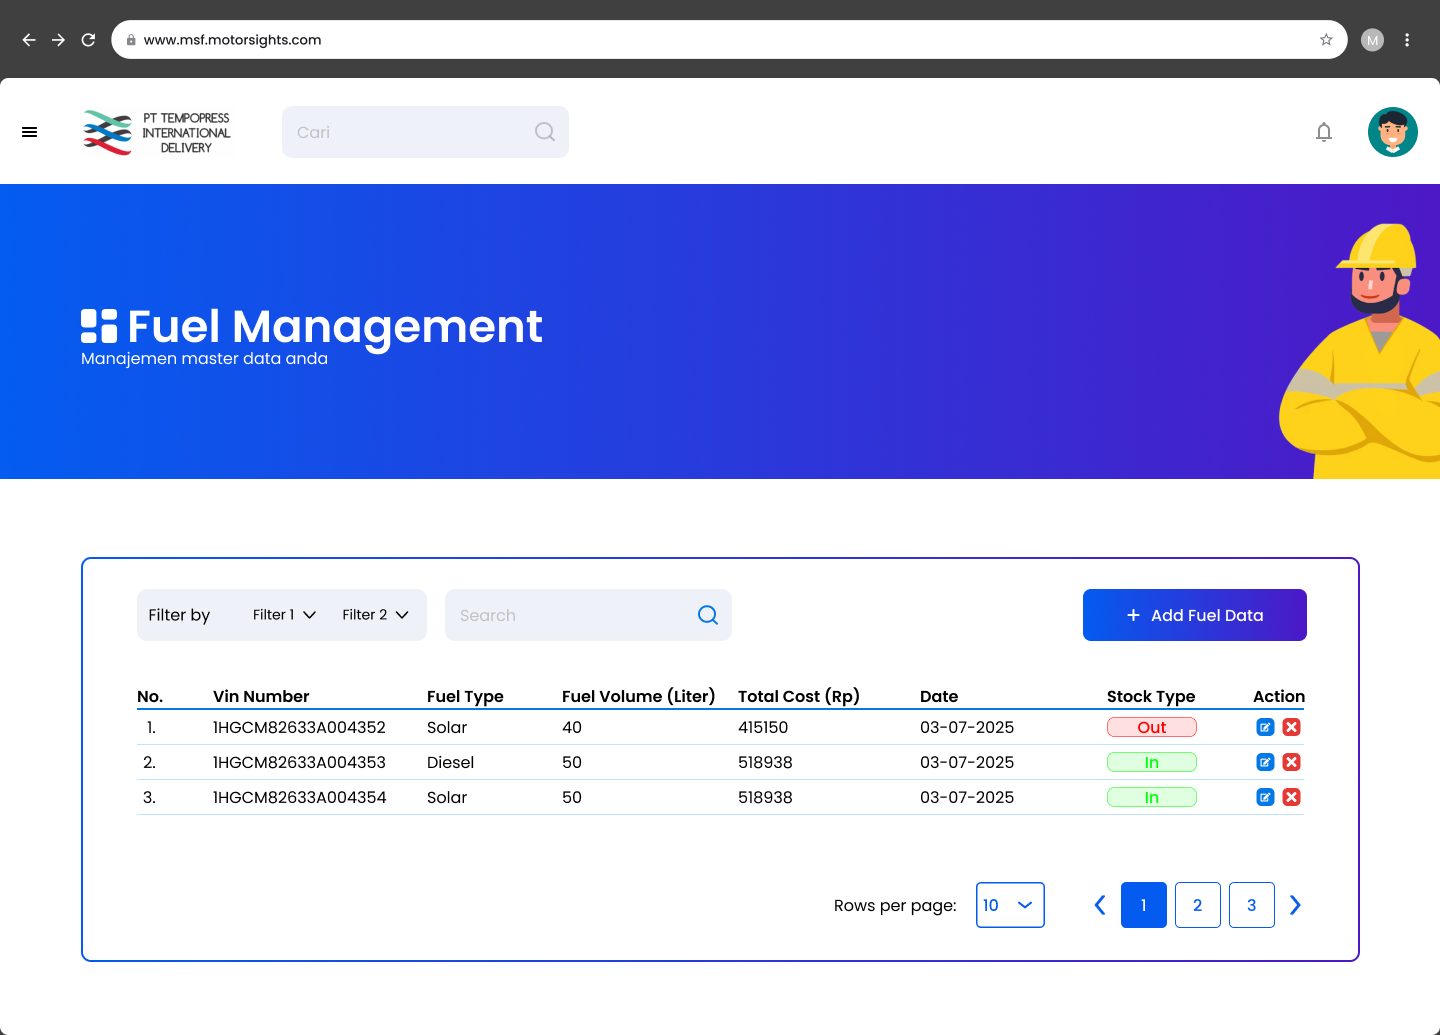
Task: Reload the page with browser refresh
Action: [x=88, y=40]
